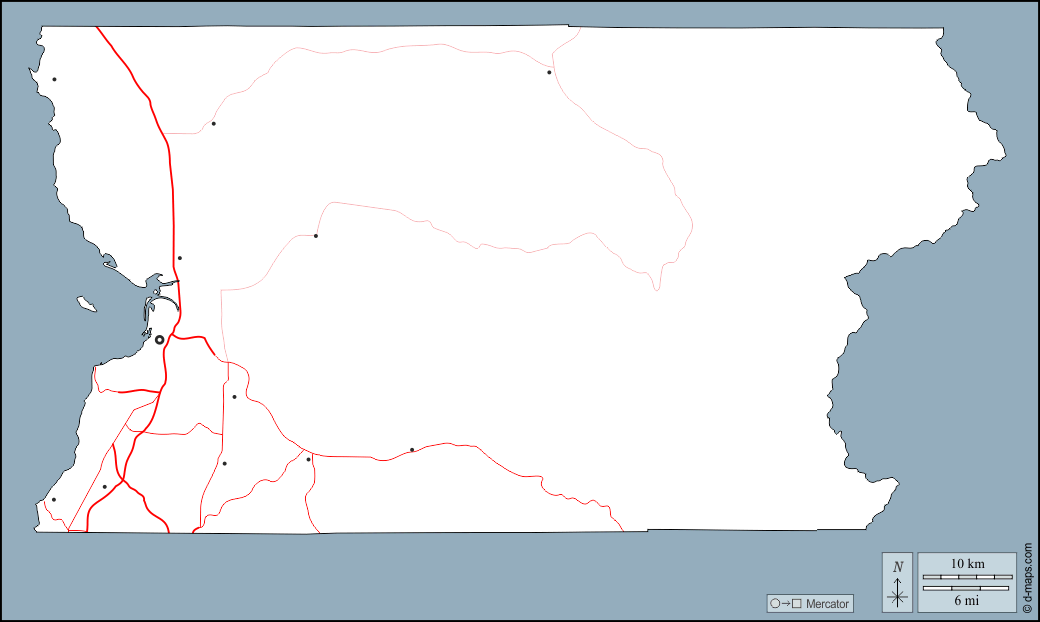Select the city dot in the southwest coastal corner

click(54, 500)
